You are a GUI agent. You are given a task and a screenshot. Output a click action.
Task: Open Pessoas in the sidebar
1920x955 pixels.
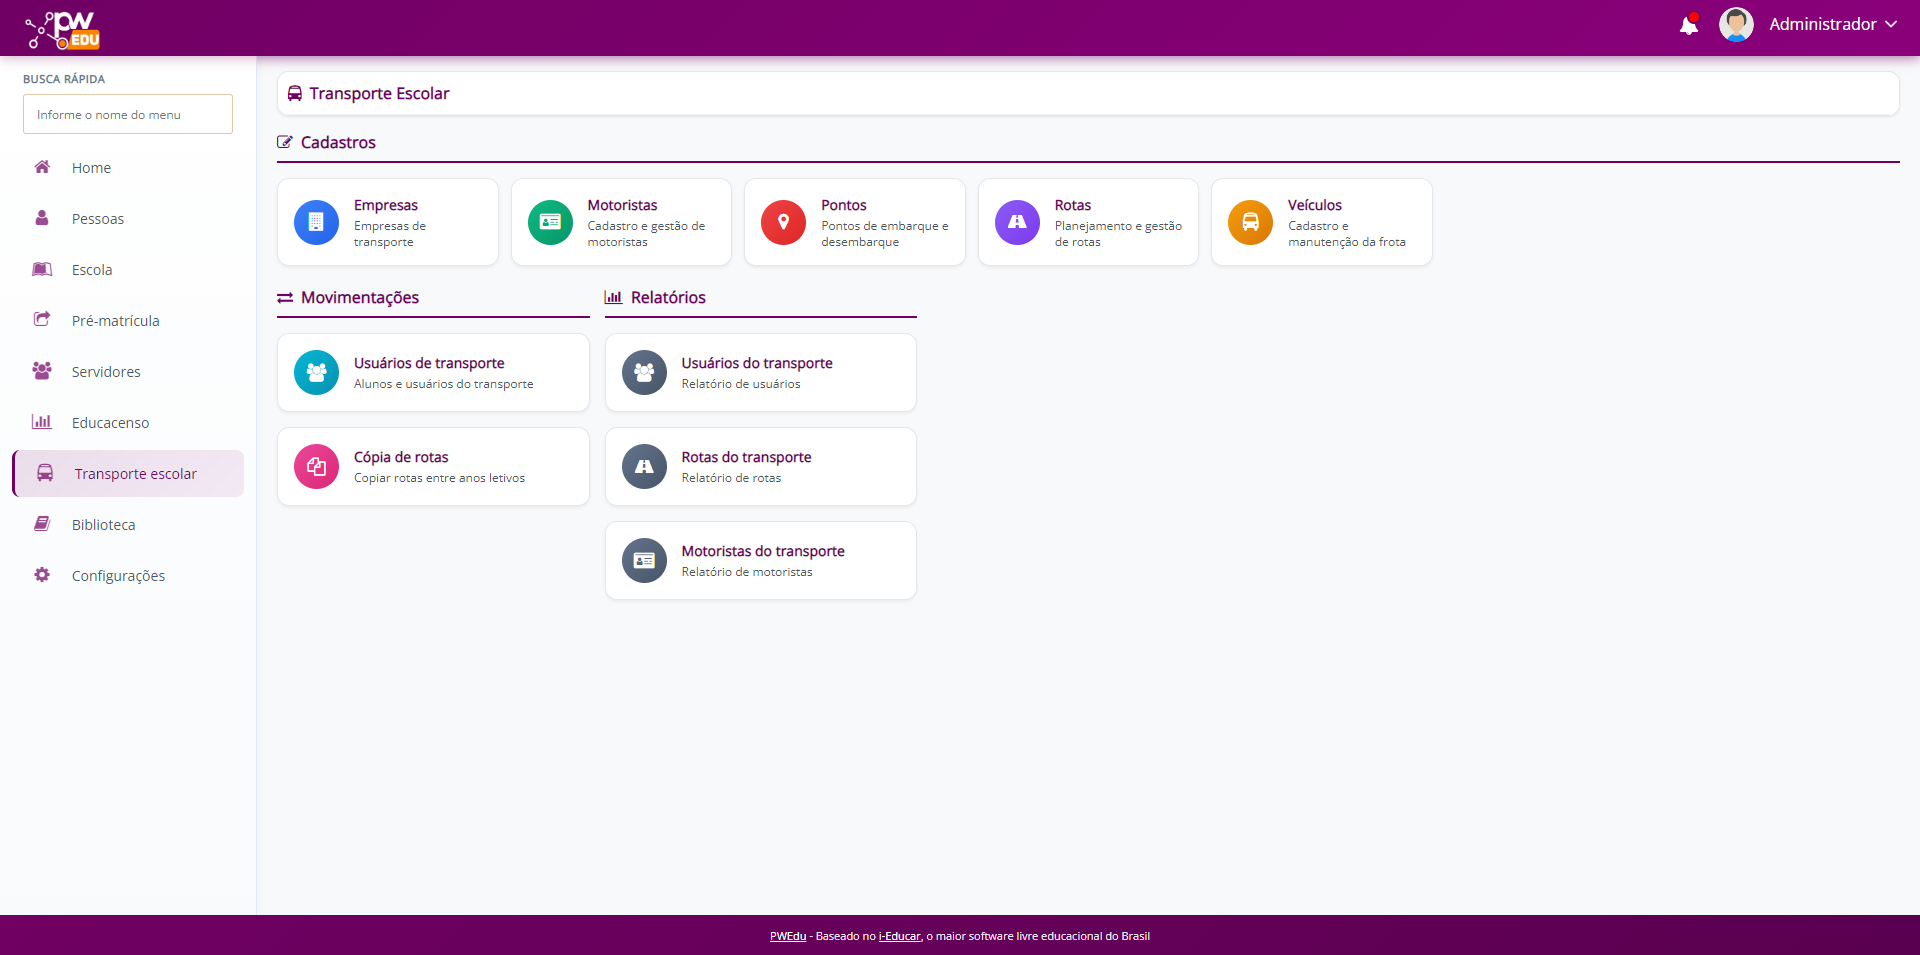coord(98,219)
